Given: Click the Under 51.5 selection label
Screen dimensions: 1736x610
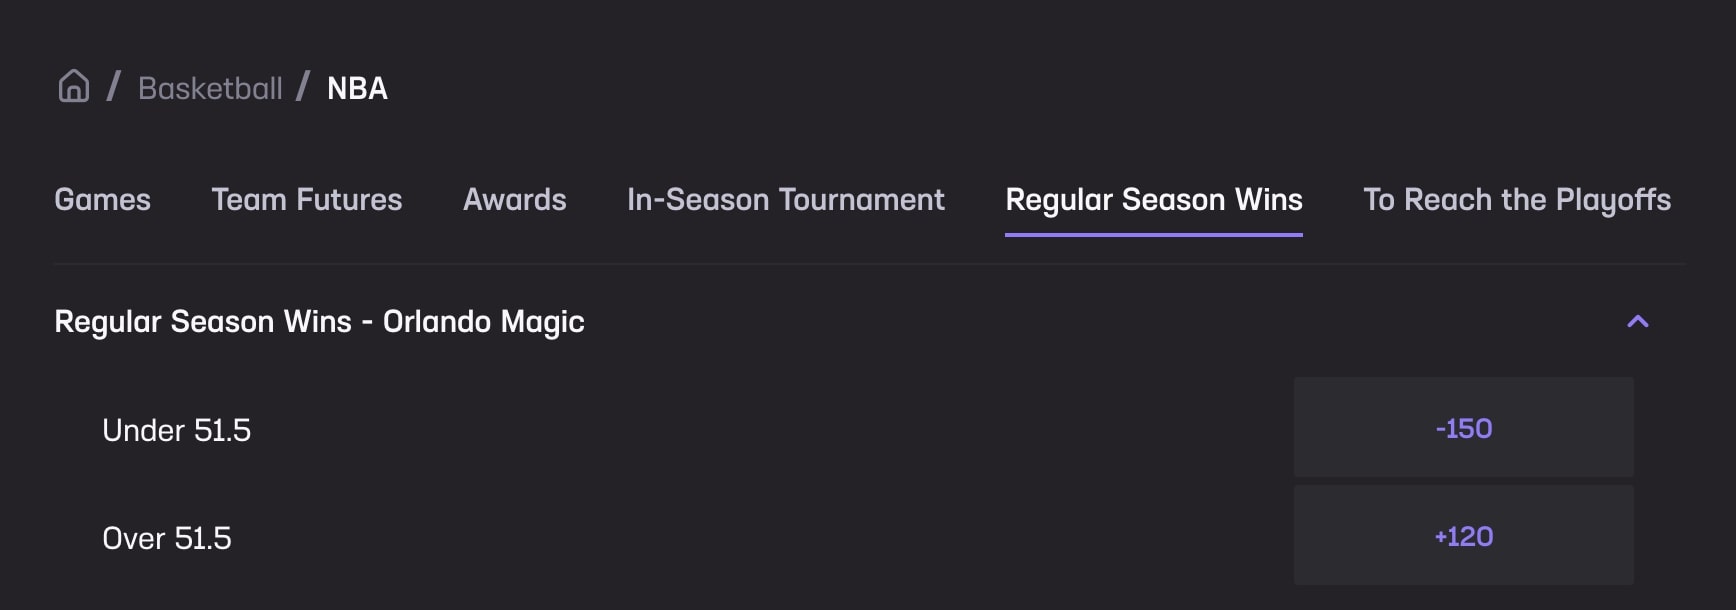Looking at the screenshot, I should pos(176,430).
